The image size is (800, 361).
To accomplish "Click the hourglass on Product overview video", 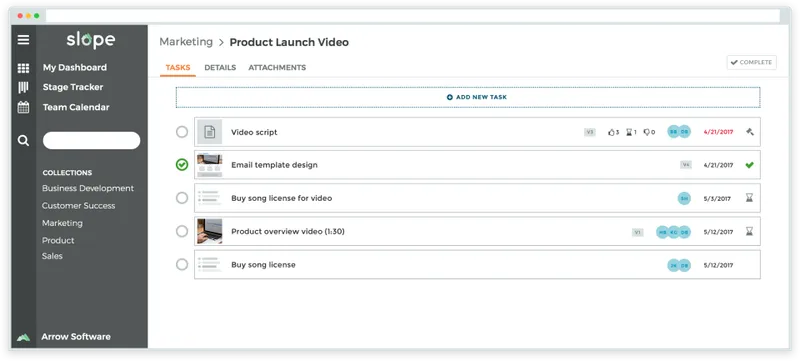I will (749, 231).
